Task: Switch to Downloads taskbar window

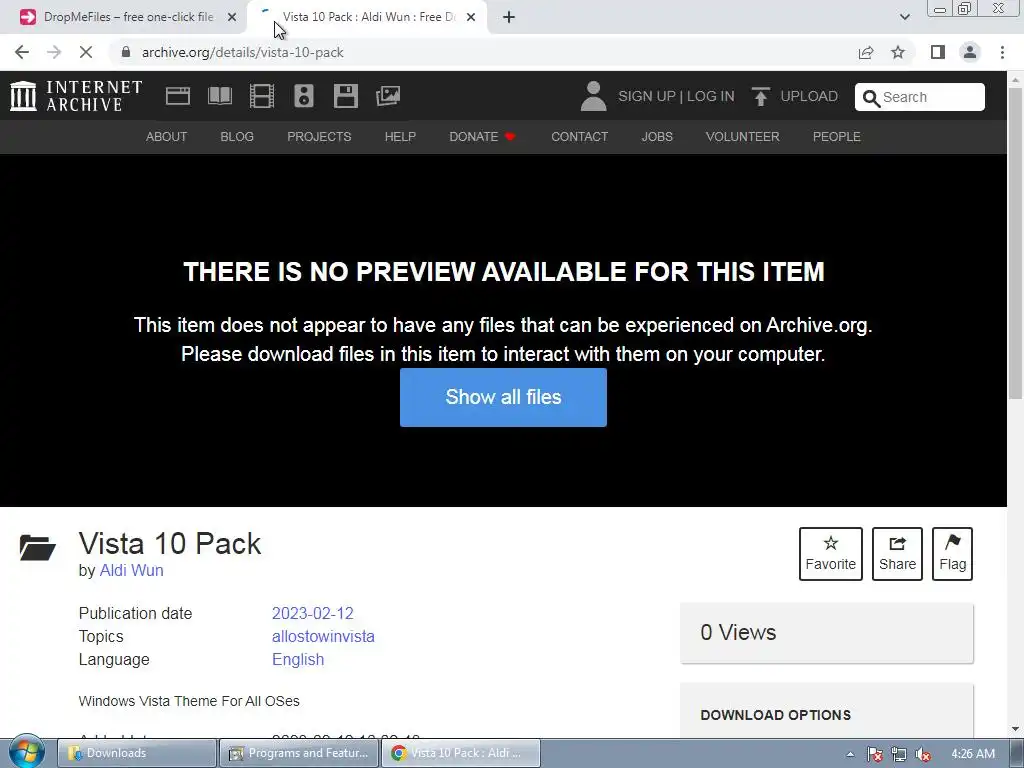Action: tap(136, 753)
